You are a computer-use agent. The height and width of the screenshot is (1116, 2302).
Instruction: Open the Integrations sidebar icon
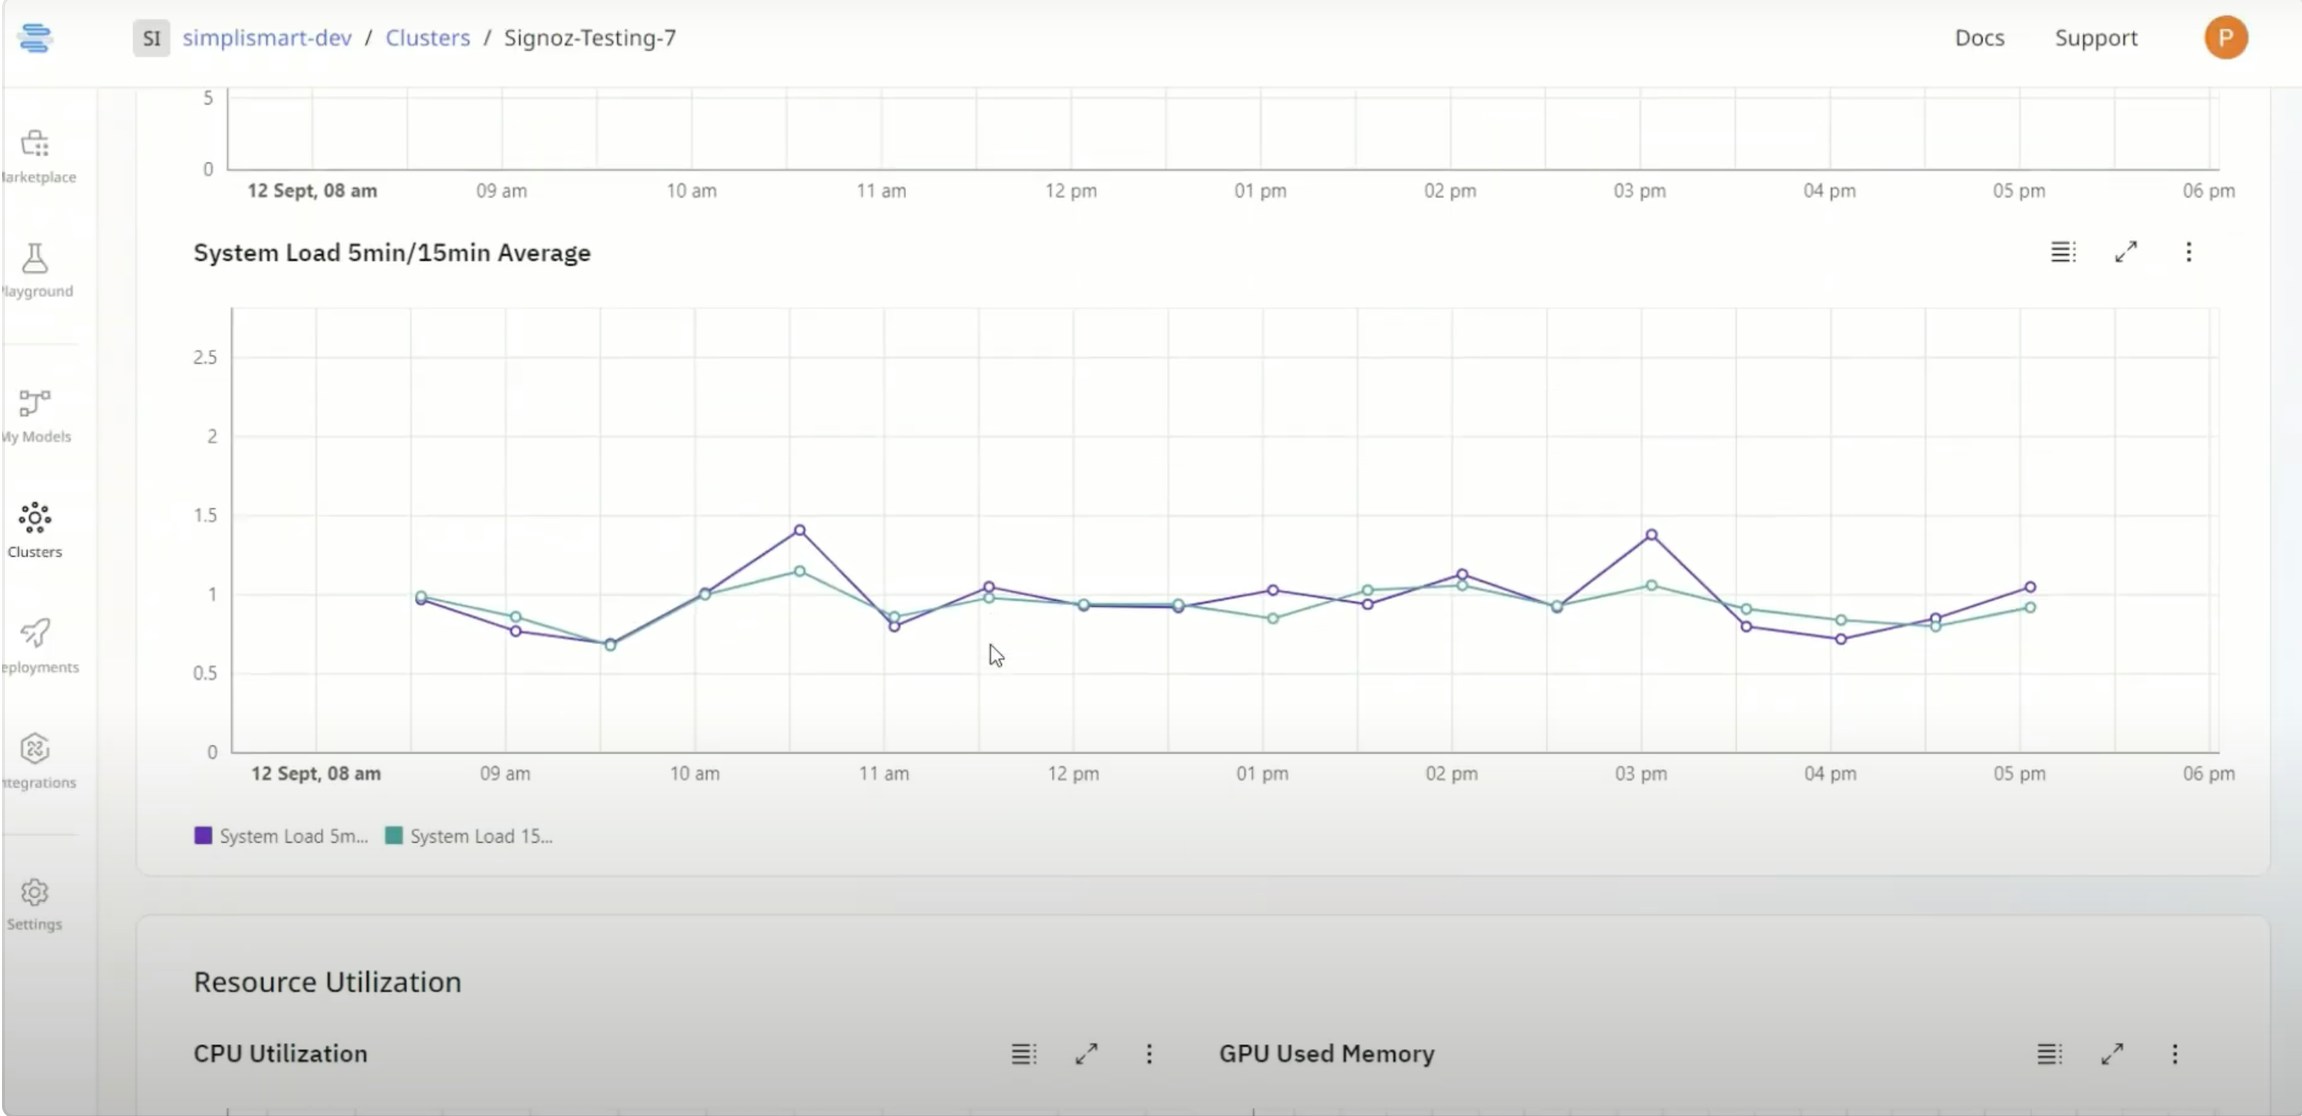pos(35,749)
